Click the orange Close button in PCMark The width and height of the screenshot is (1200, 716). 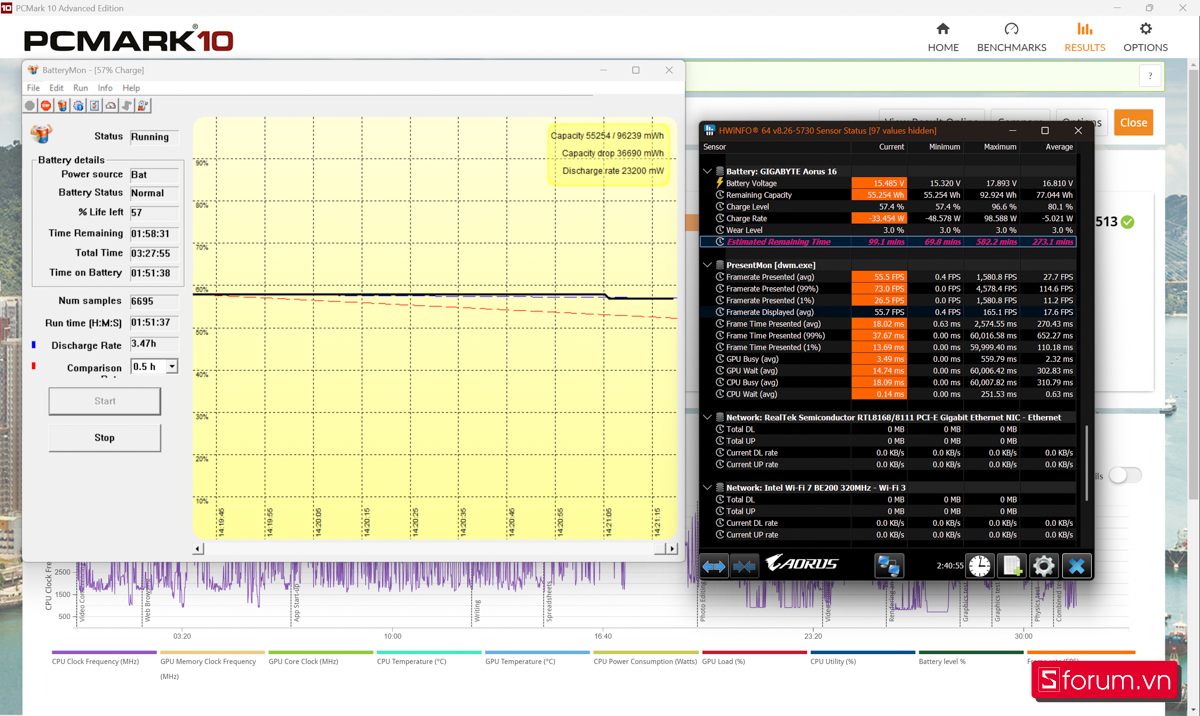click(1133, 122)
